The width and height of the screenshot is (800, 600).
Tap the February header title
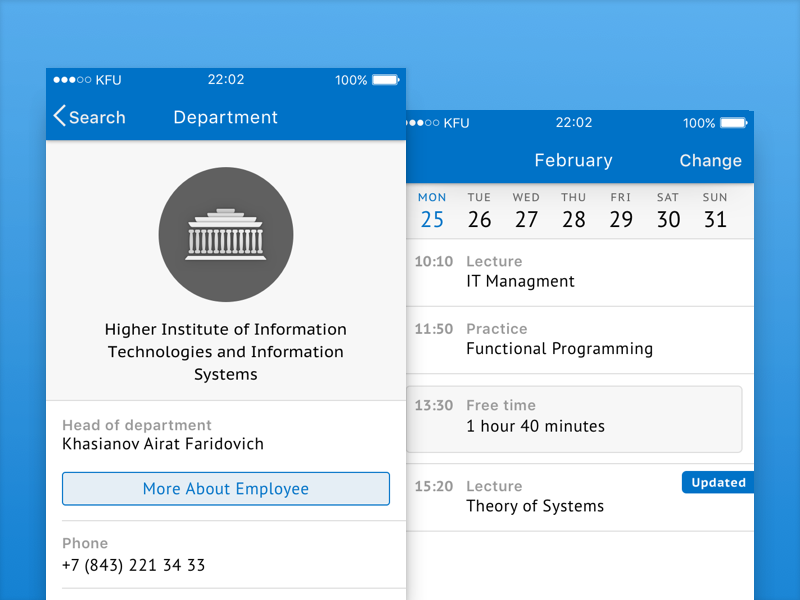[x=574, y=160]
